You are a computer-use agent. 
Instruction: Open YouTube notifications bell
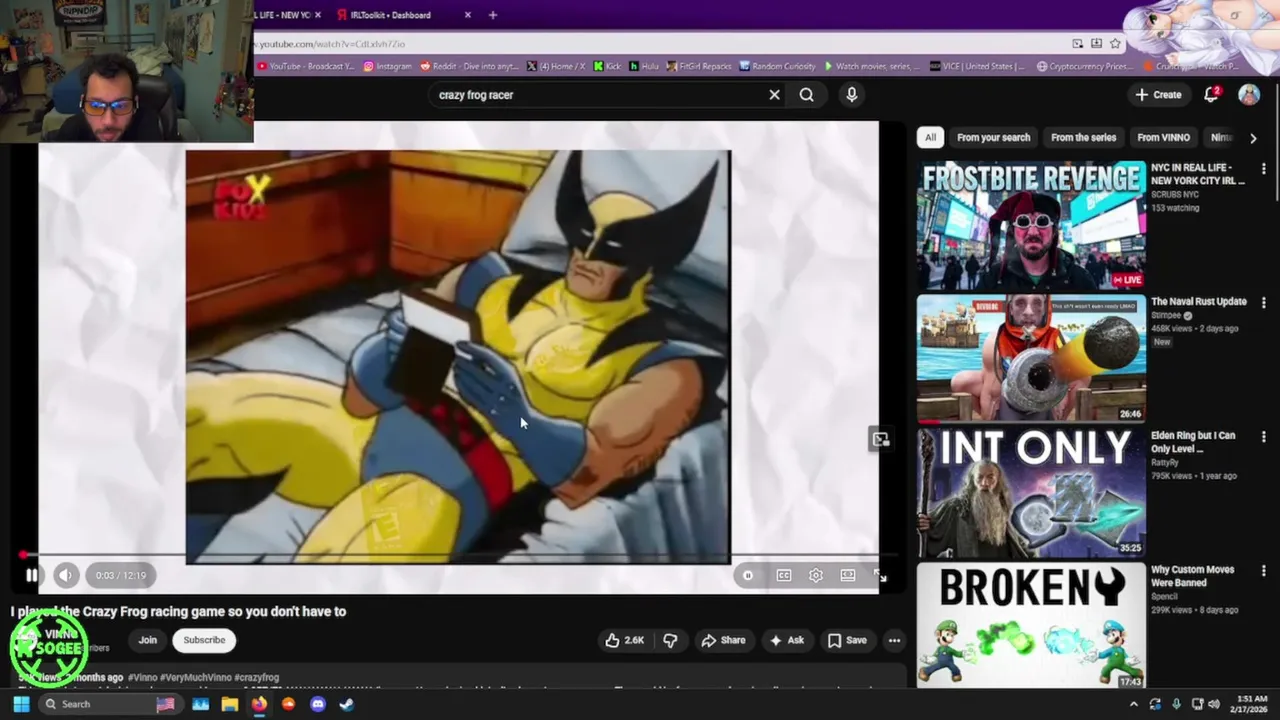click(x=1211, y=94)
